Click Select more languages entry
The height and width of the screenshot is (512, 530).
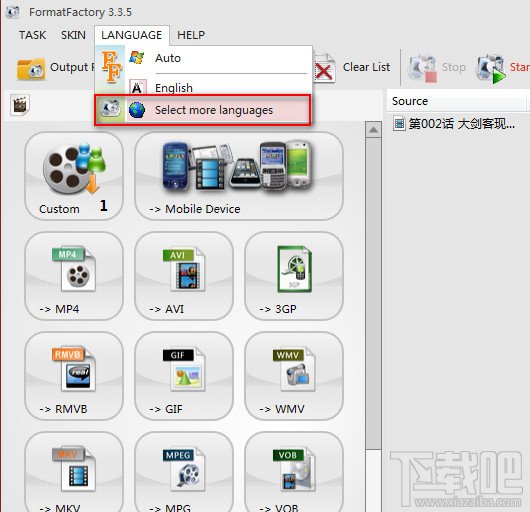pos(202,110)
